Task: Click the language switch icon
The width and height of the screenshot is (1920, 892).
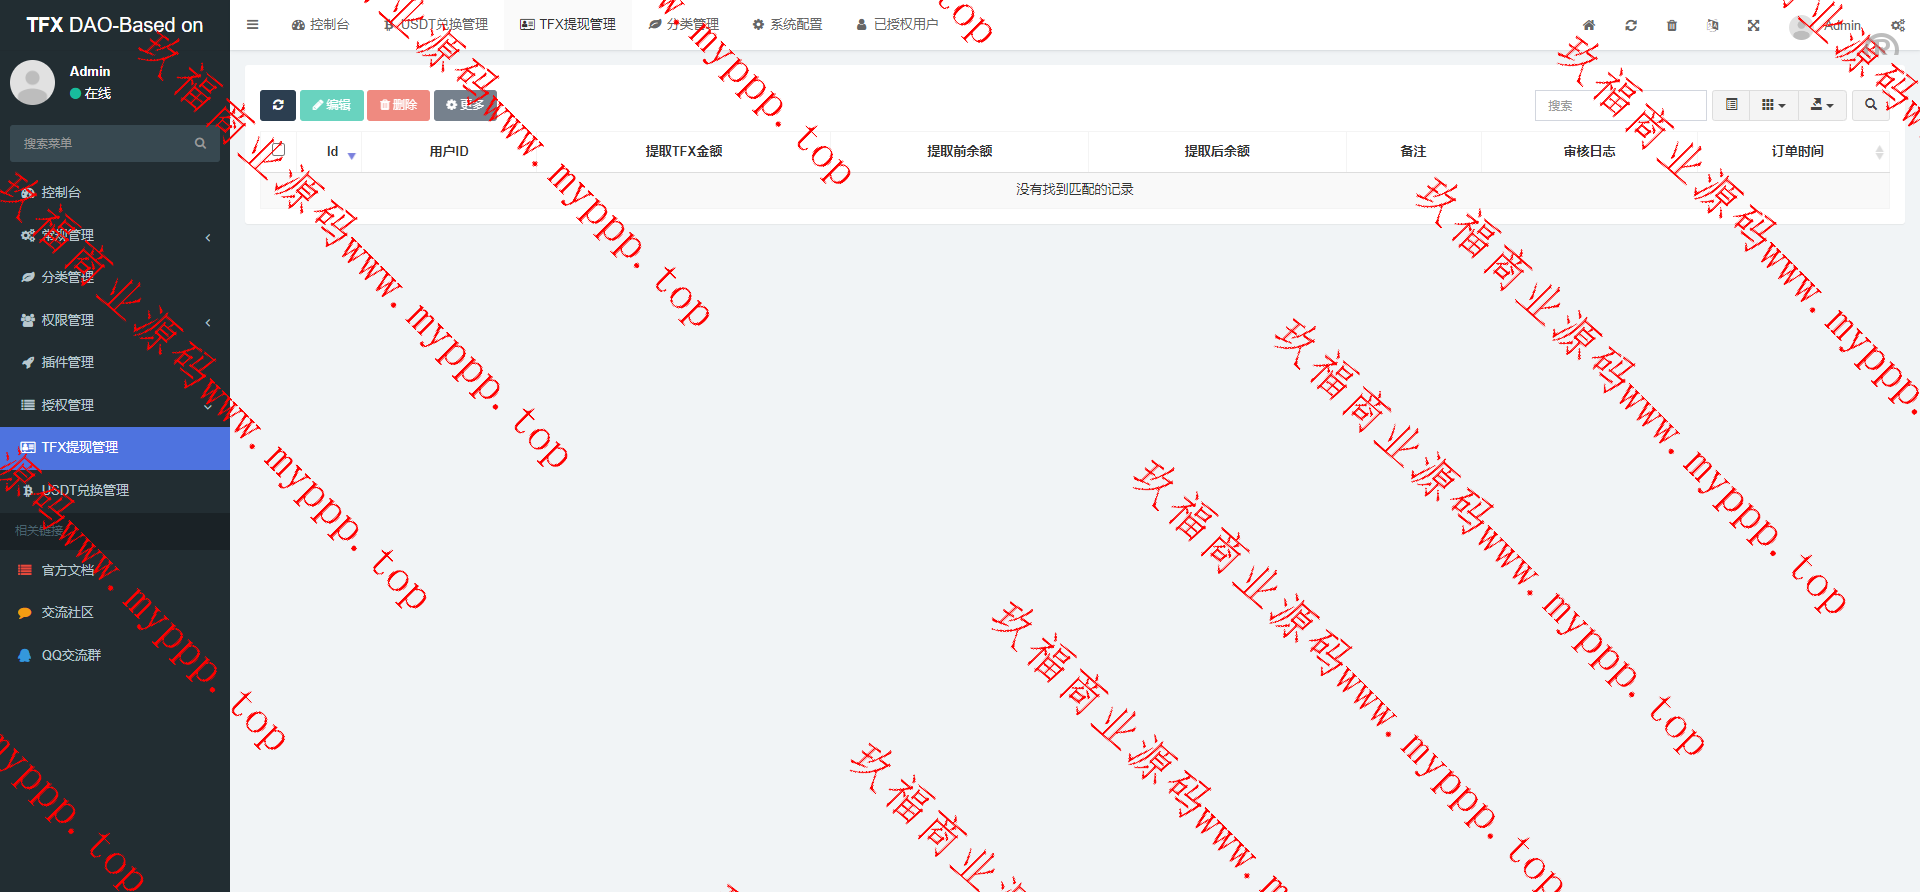Action: pyautogui.click(x=1713, y=25)
